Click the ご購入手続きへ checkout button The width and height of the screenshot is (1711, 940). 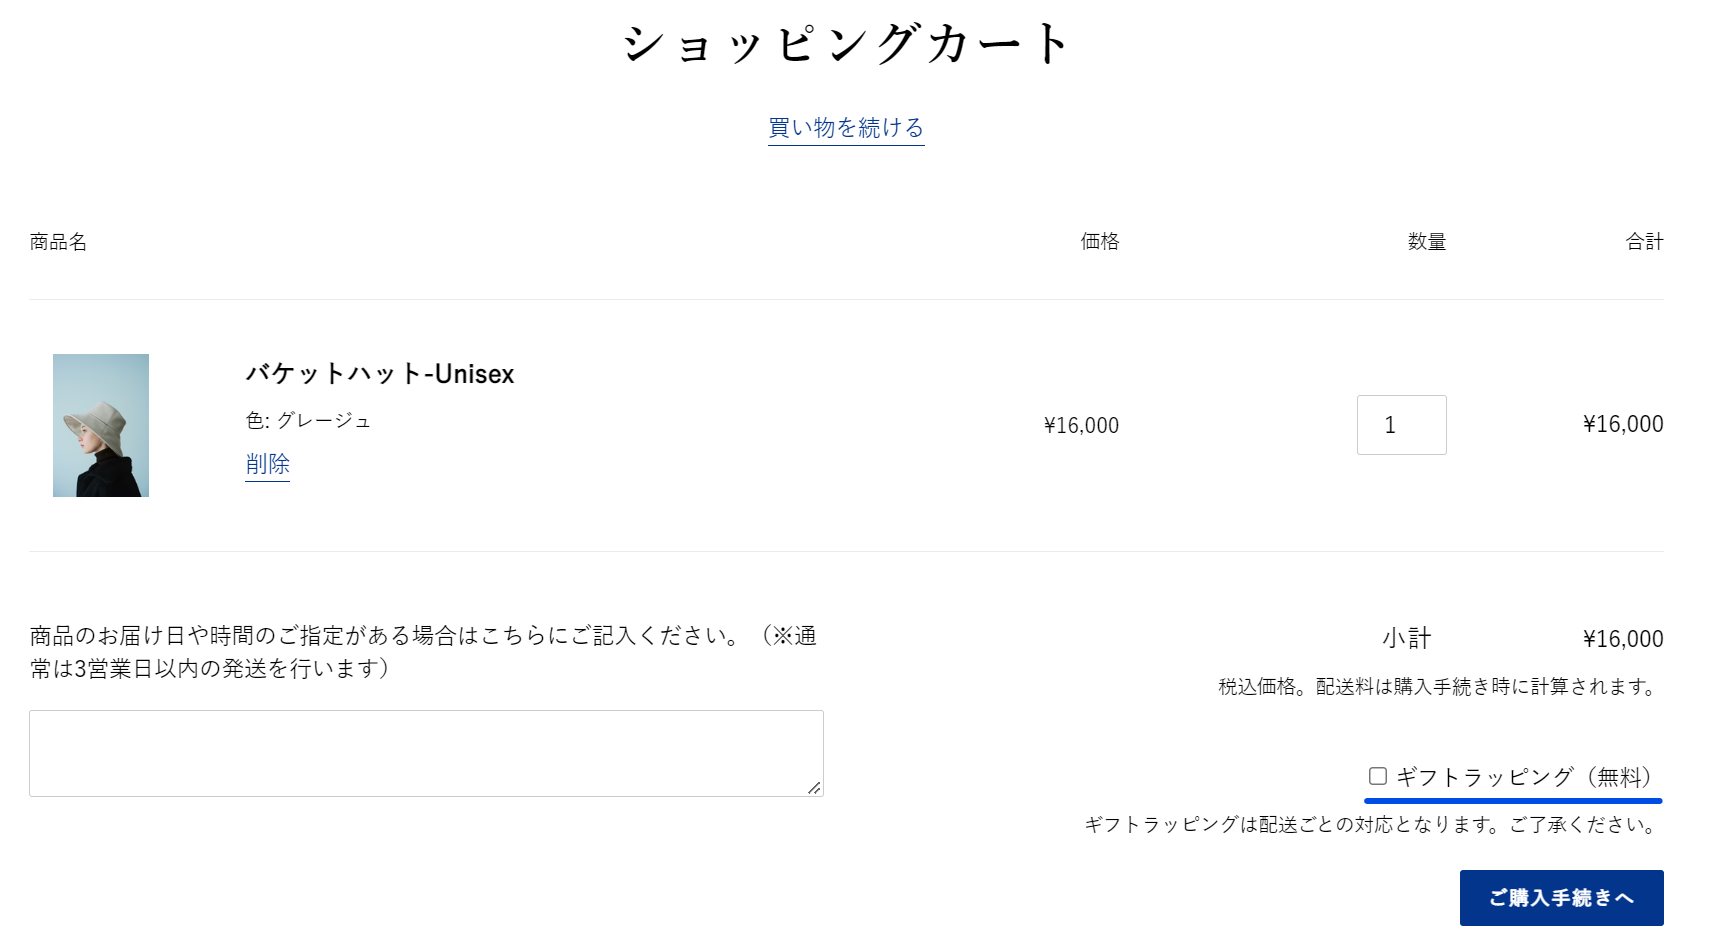click(x=1561, y=898)
